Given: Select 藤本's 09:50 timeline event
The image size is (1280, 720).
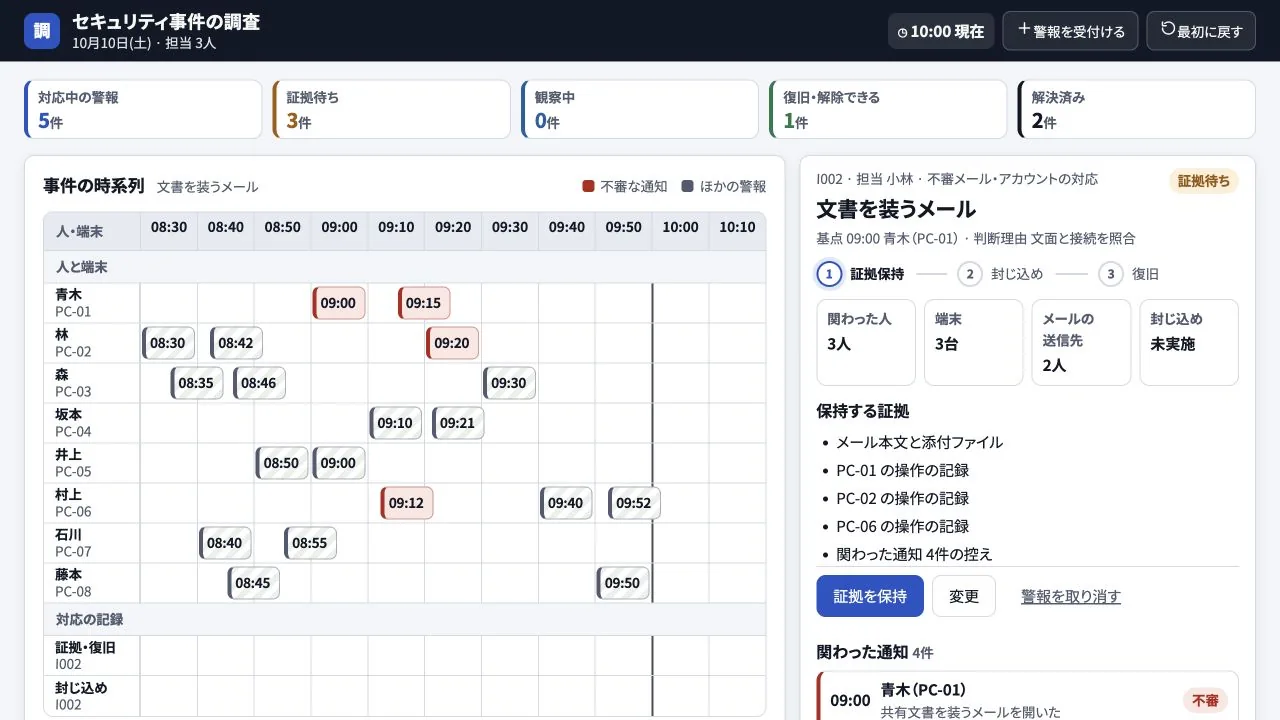Looking at the screenshot, I should point(623,583).
